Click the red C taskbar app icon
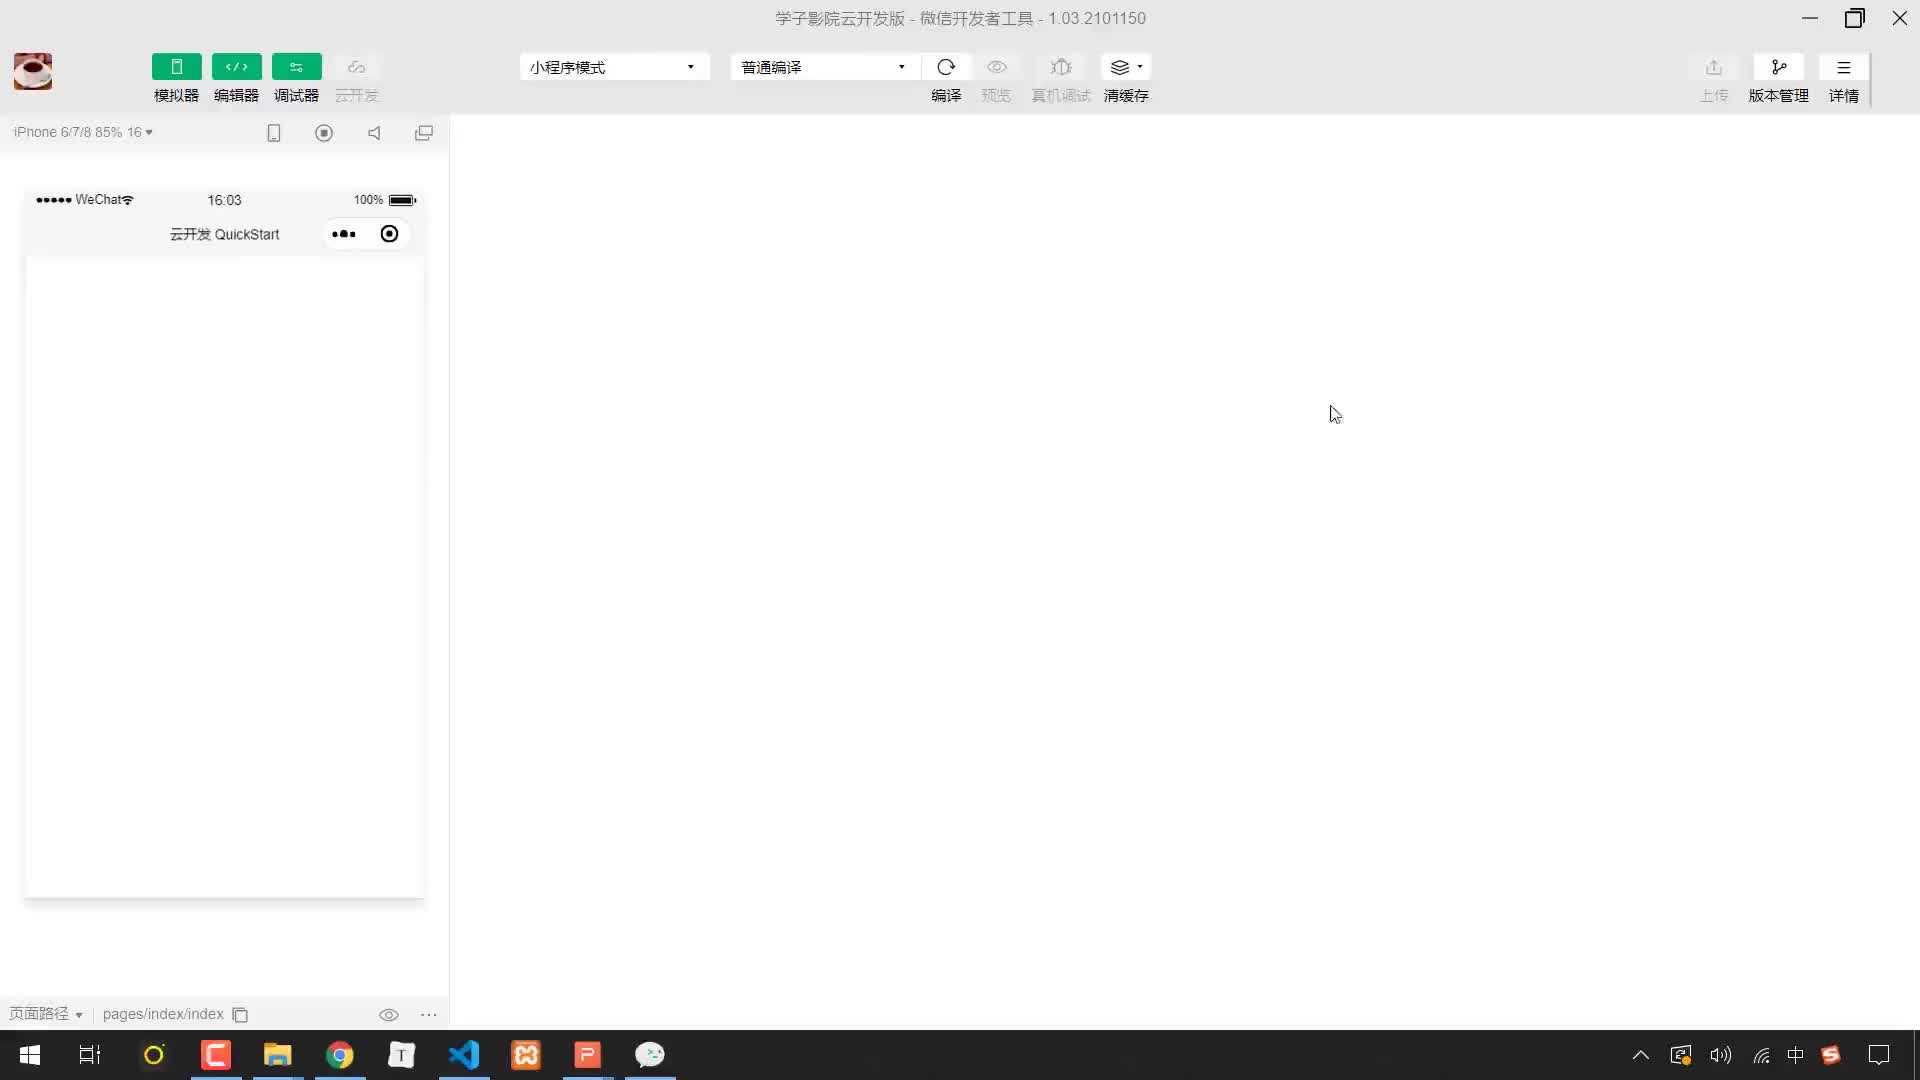This screenshot has height=1080, width=1920. pyautogui.click(x=216, y=1055)
